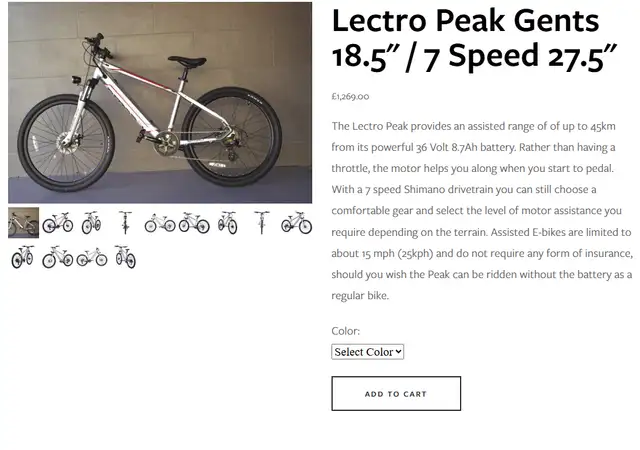The image size is (640, 450).
Task: Select the fifth thumbnail in the top row
Action: 160,223
